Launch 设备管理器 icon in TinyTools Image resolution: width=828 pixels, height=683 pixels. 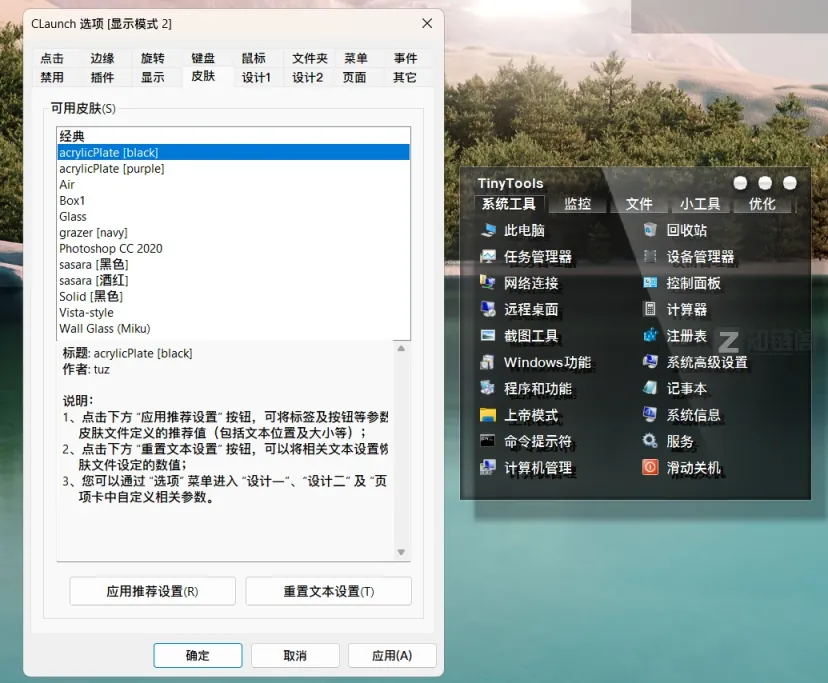(650, 256)
